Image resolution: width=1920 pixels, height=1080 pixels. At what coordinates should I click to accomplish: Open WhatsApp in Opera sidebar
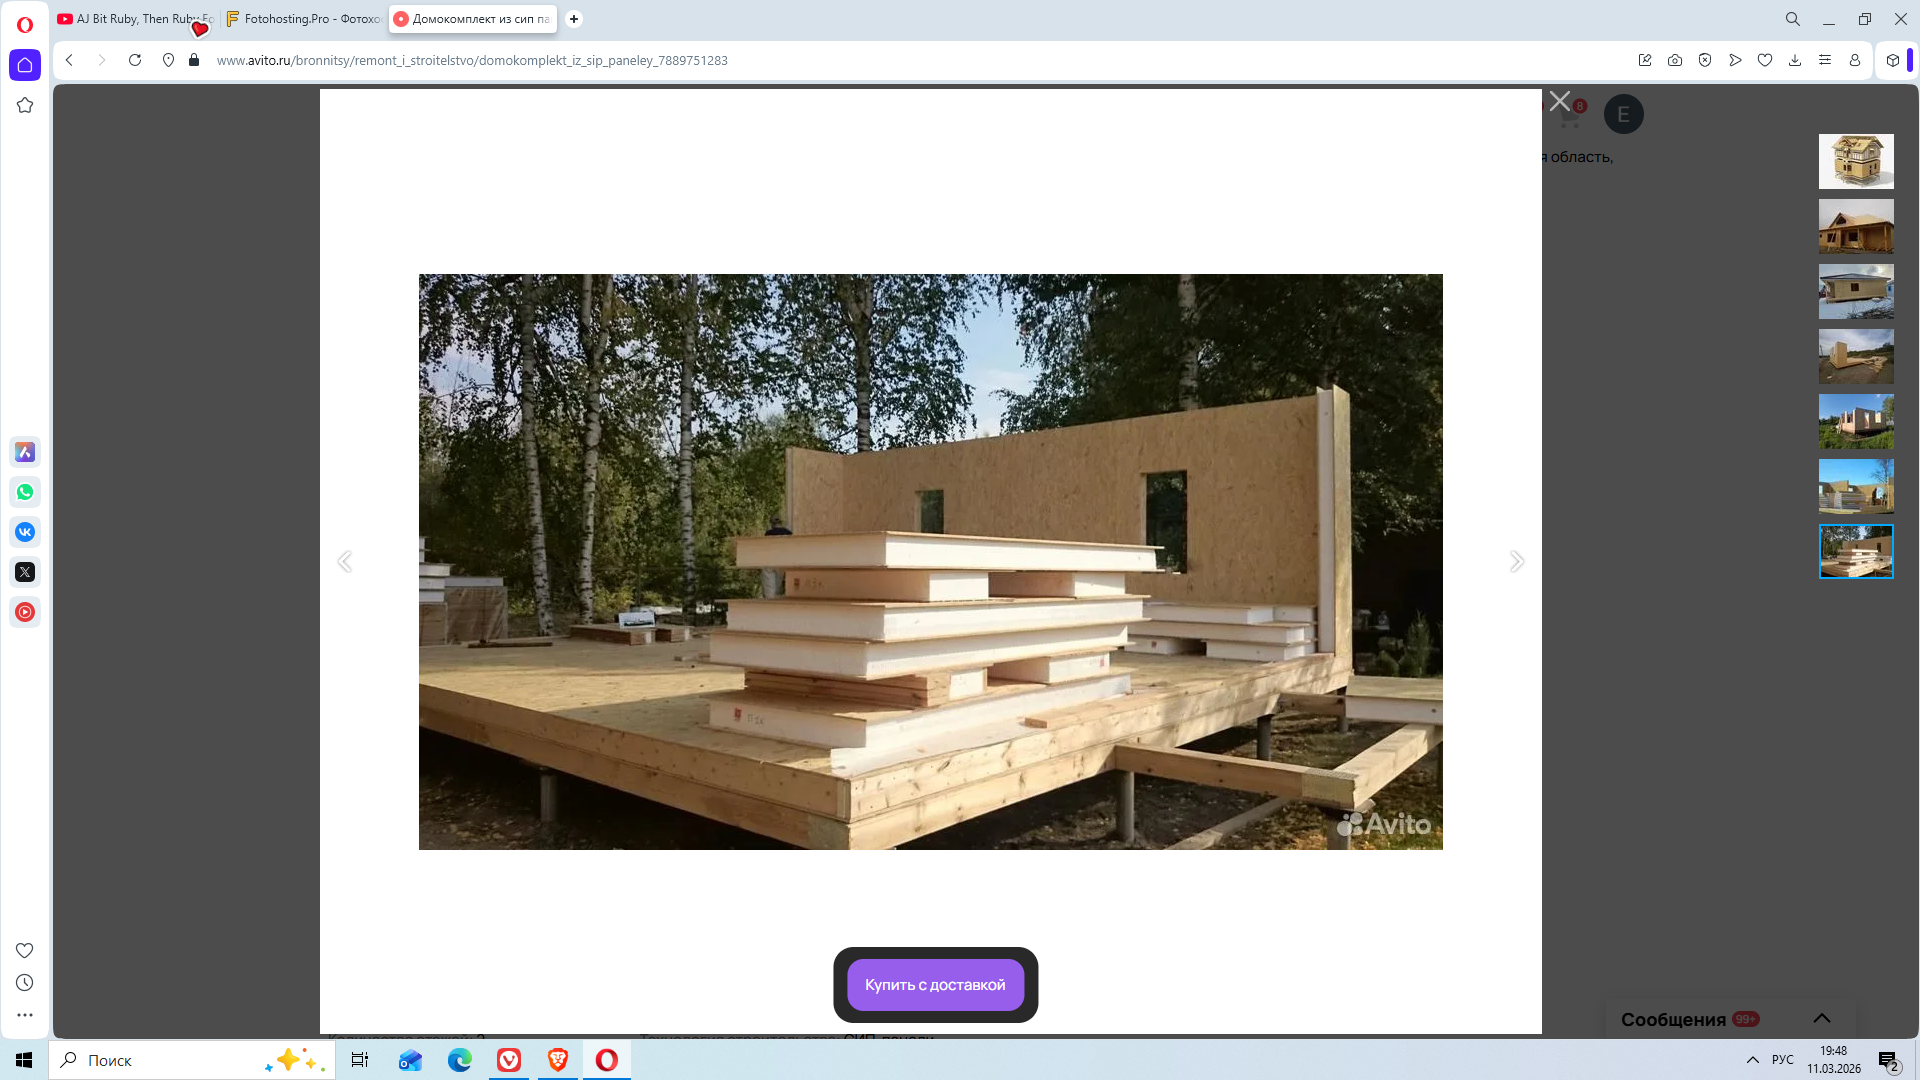click(25, 492)
